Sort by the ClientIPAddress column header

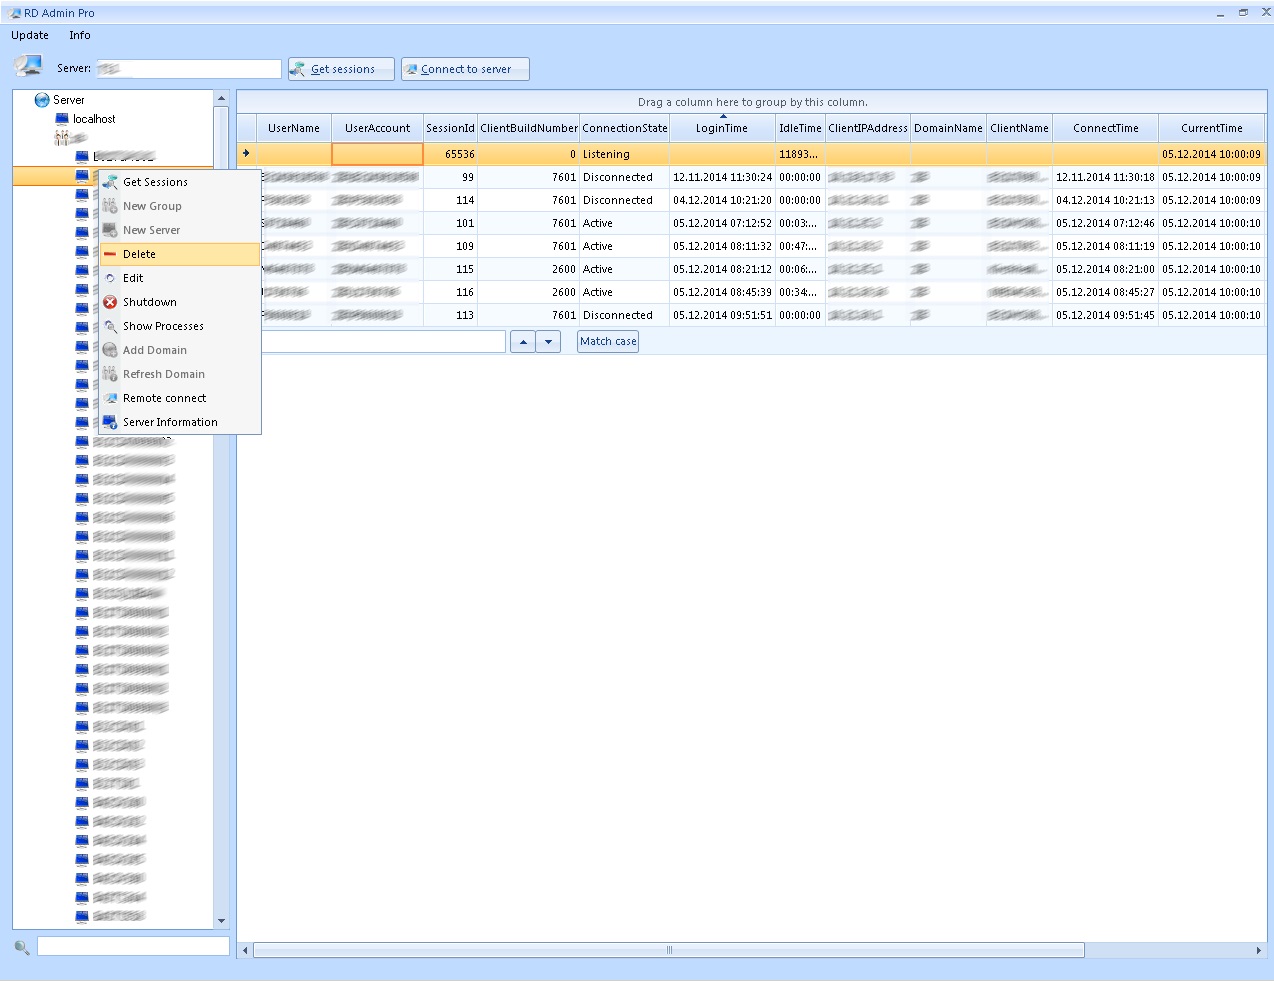868,128
